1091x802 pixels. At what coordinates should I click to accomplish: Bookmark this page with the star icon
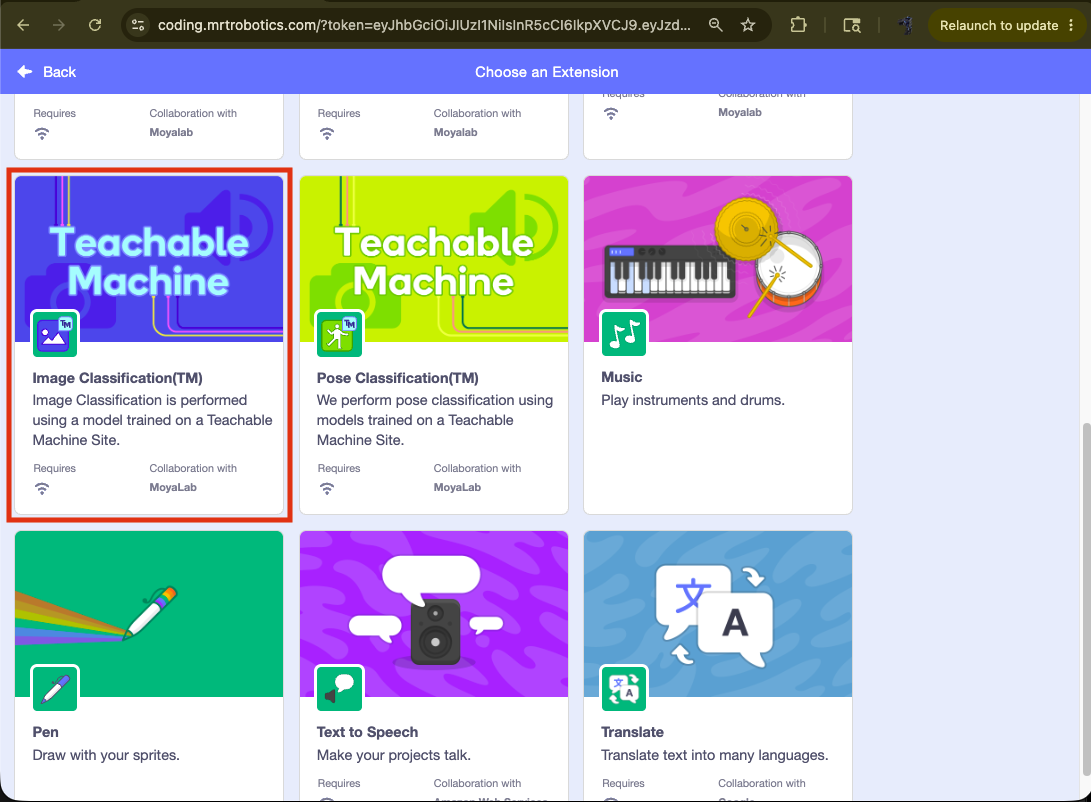pos(748,25)
